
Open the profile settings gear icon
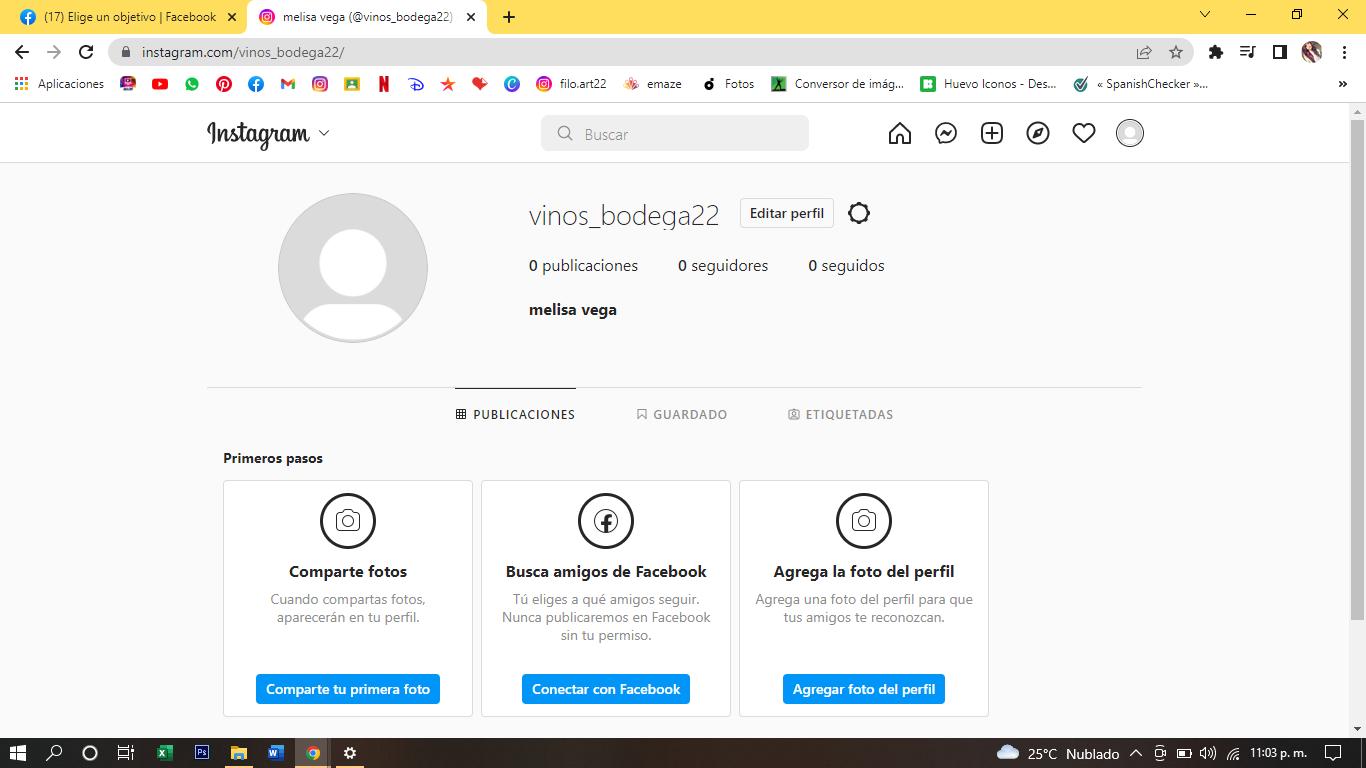(x=859, y=213)
